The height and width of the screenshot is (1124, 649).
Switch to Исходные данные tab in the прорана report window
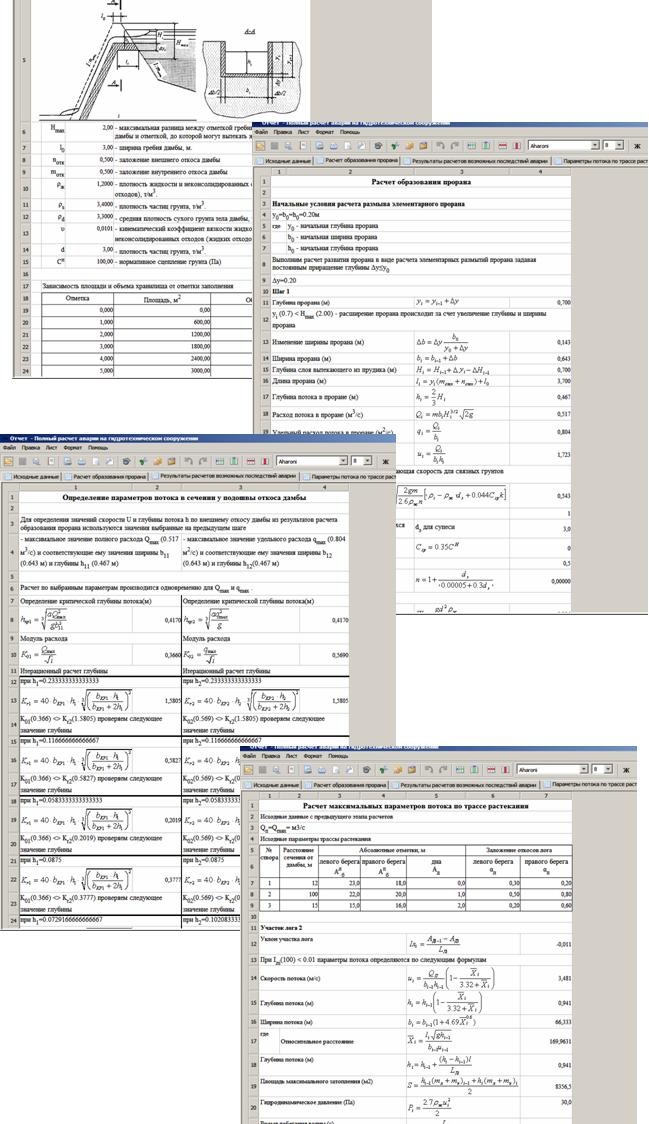286,160
